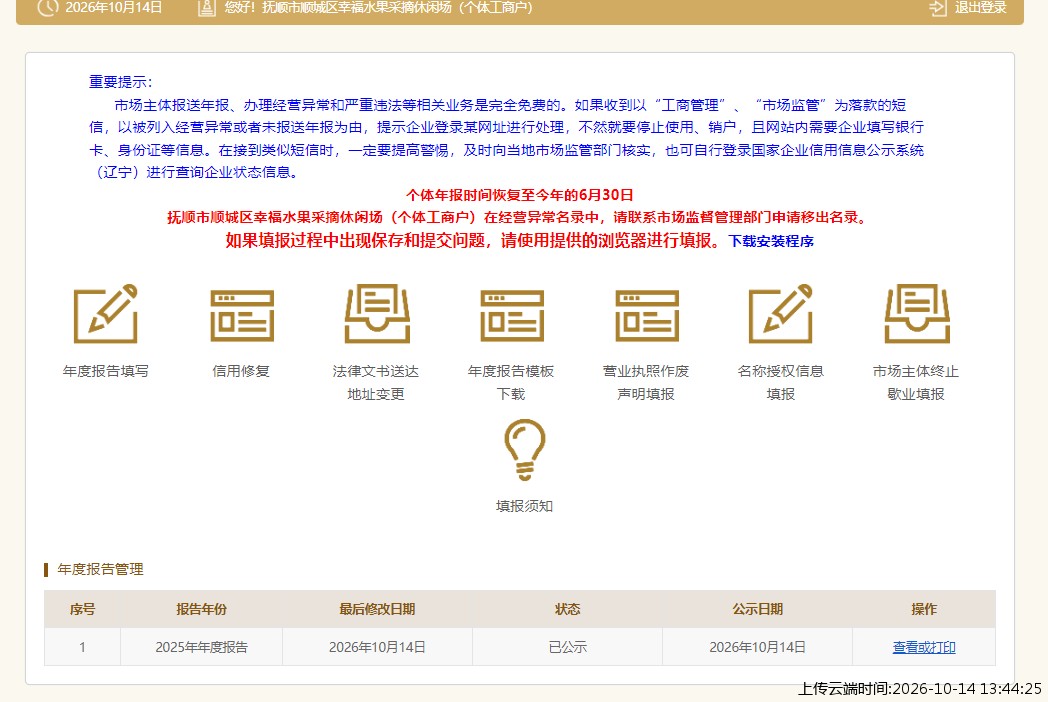
Task: Open the 下载安装程序 download link
Action: point(771,241)
